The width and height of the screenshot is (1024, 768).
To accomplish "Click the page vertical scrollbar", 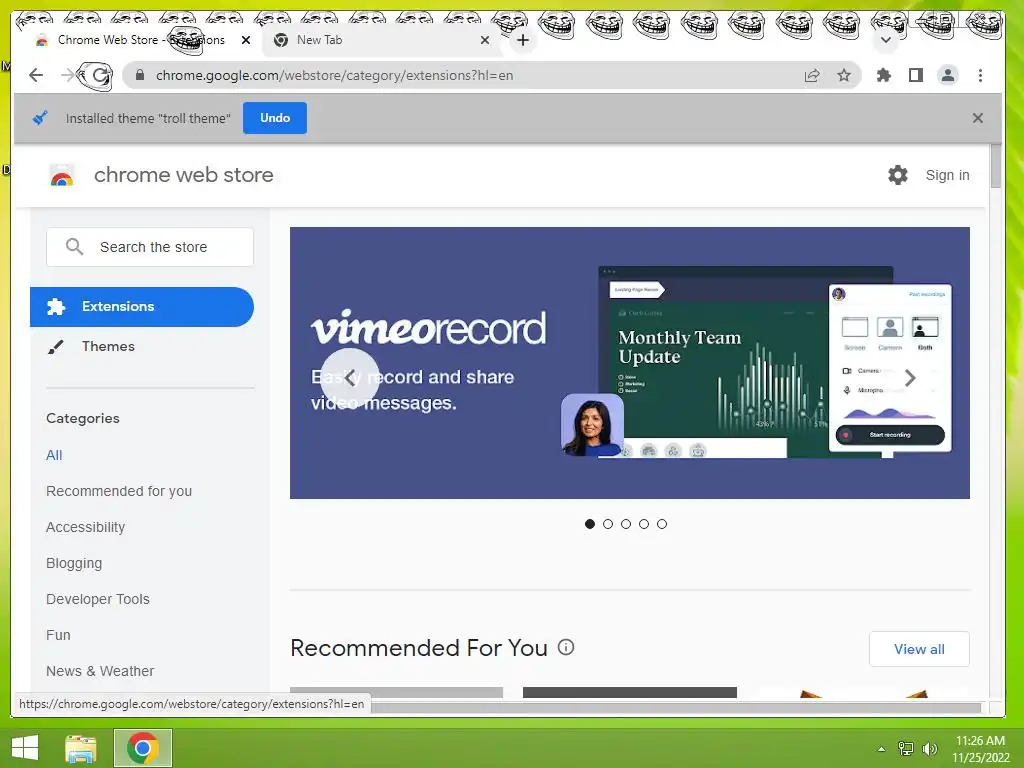I will pos(995,167).
